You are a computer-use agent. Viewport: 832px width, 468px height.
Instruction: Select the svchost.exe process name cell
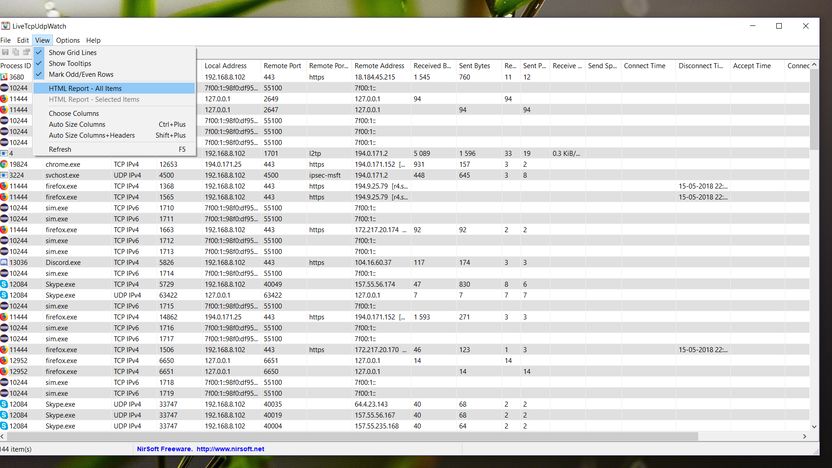[x=63, y=175]
